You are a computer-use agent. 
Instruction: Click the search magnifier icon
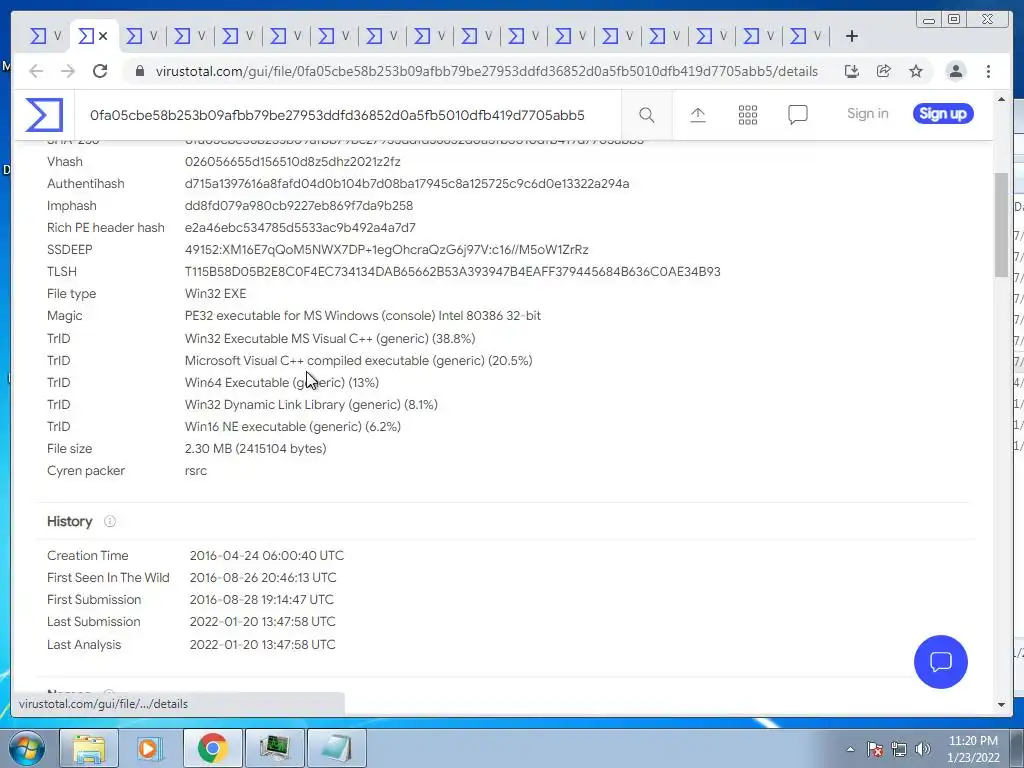647,115
